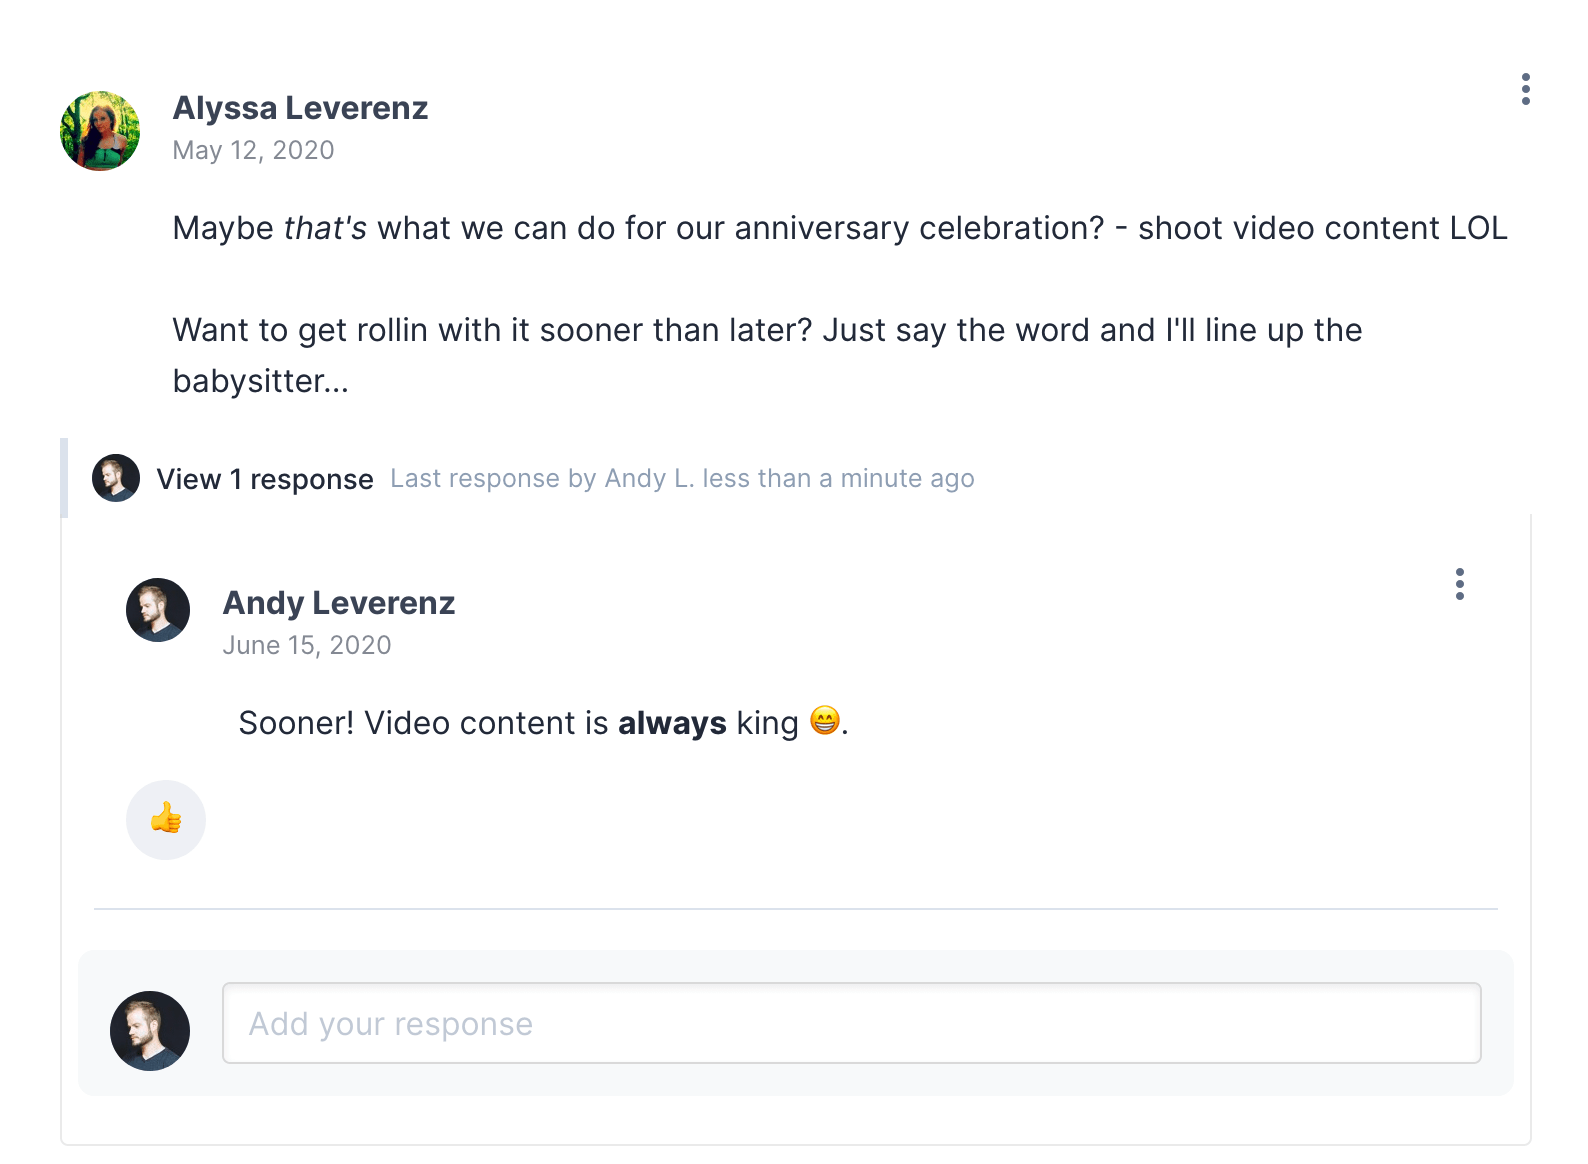The image size is (1588, 1164).
Task: Collapse the View 1 response thread
Action: 265,479
